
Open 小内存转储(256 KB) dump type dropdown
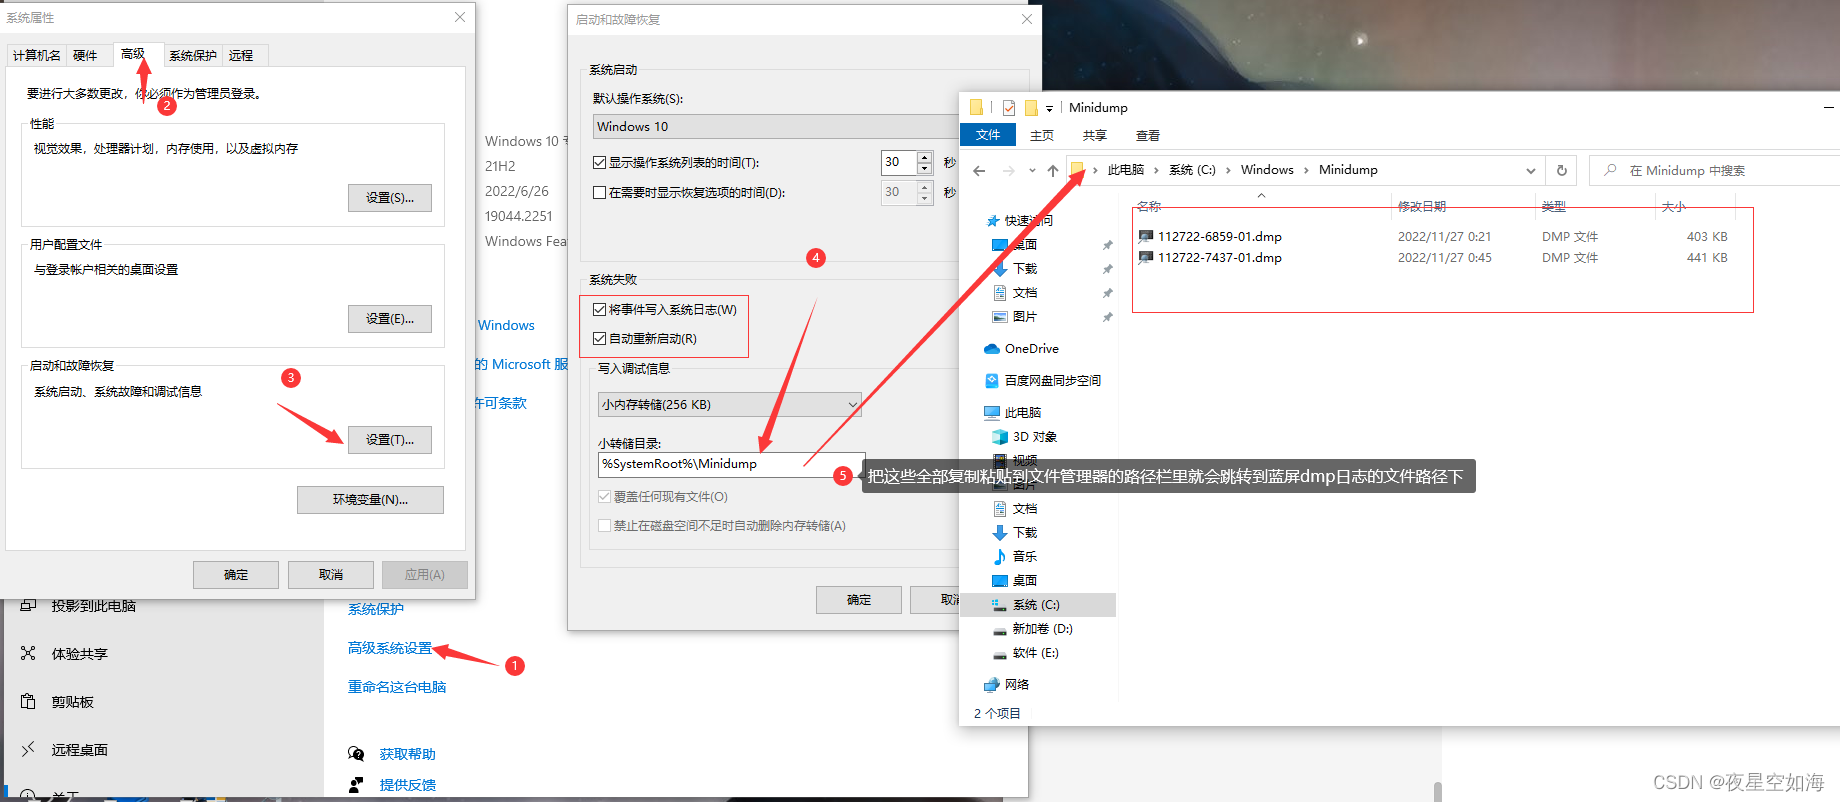coord(729,404)
